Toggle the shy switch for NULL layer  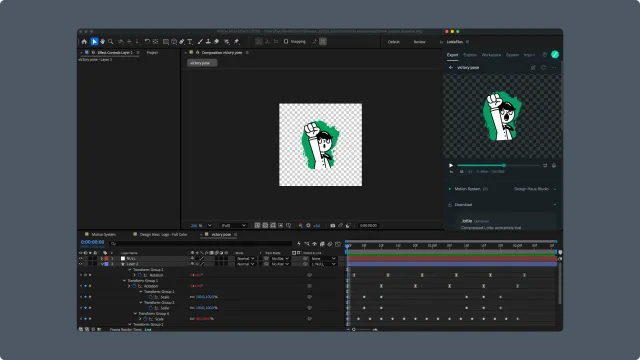pos(192,258)
